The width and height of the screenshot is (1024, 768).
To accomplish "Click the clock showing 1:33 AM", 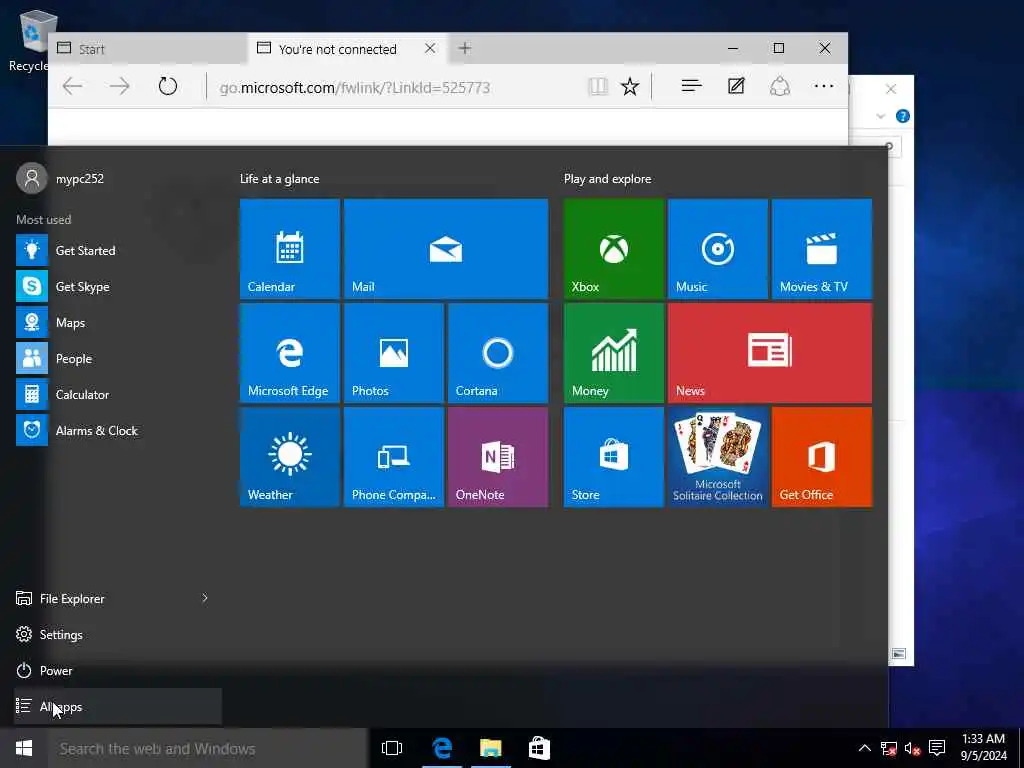I will tap(984, 748).
